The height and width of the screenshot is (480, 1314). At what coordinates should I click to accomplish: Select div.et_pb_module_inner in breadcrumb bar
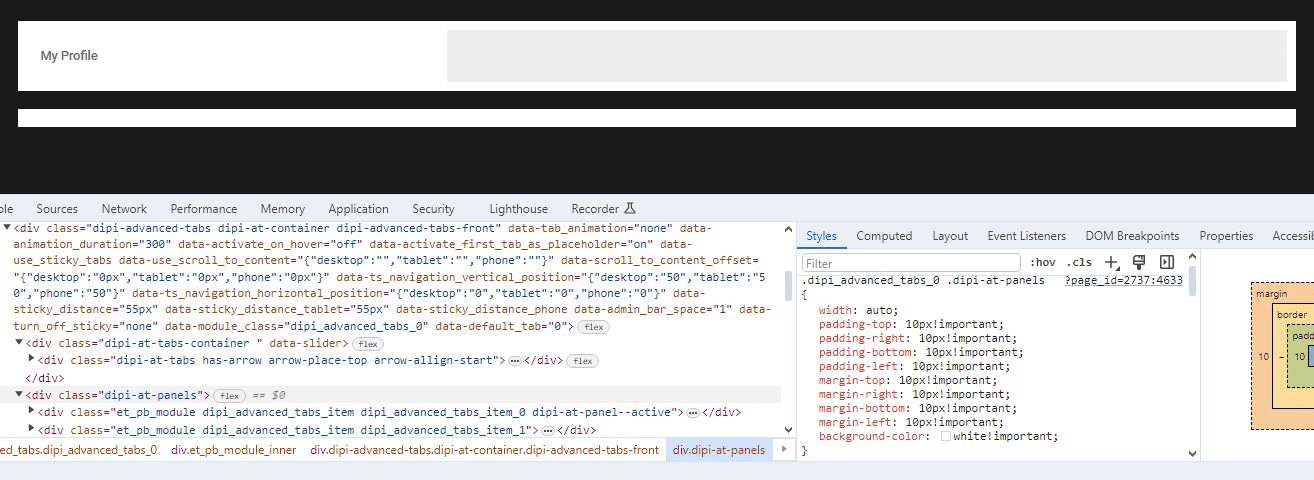point(233,450)
